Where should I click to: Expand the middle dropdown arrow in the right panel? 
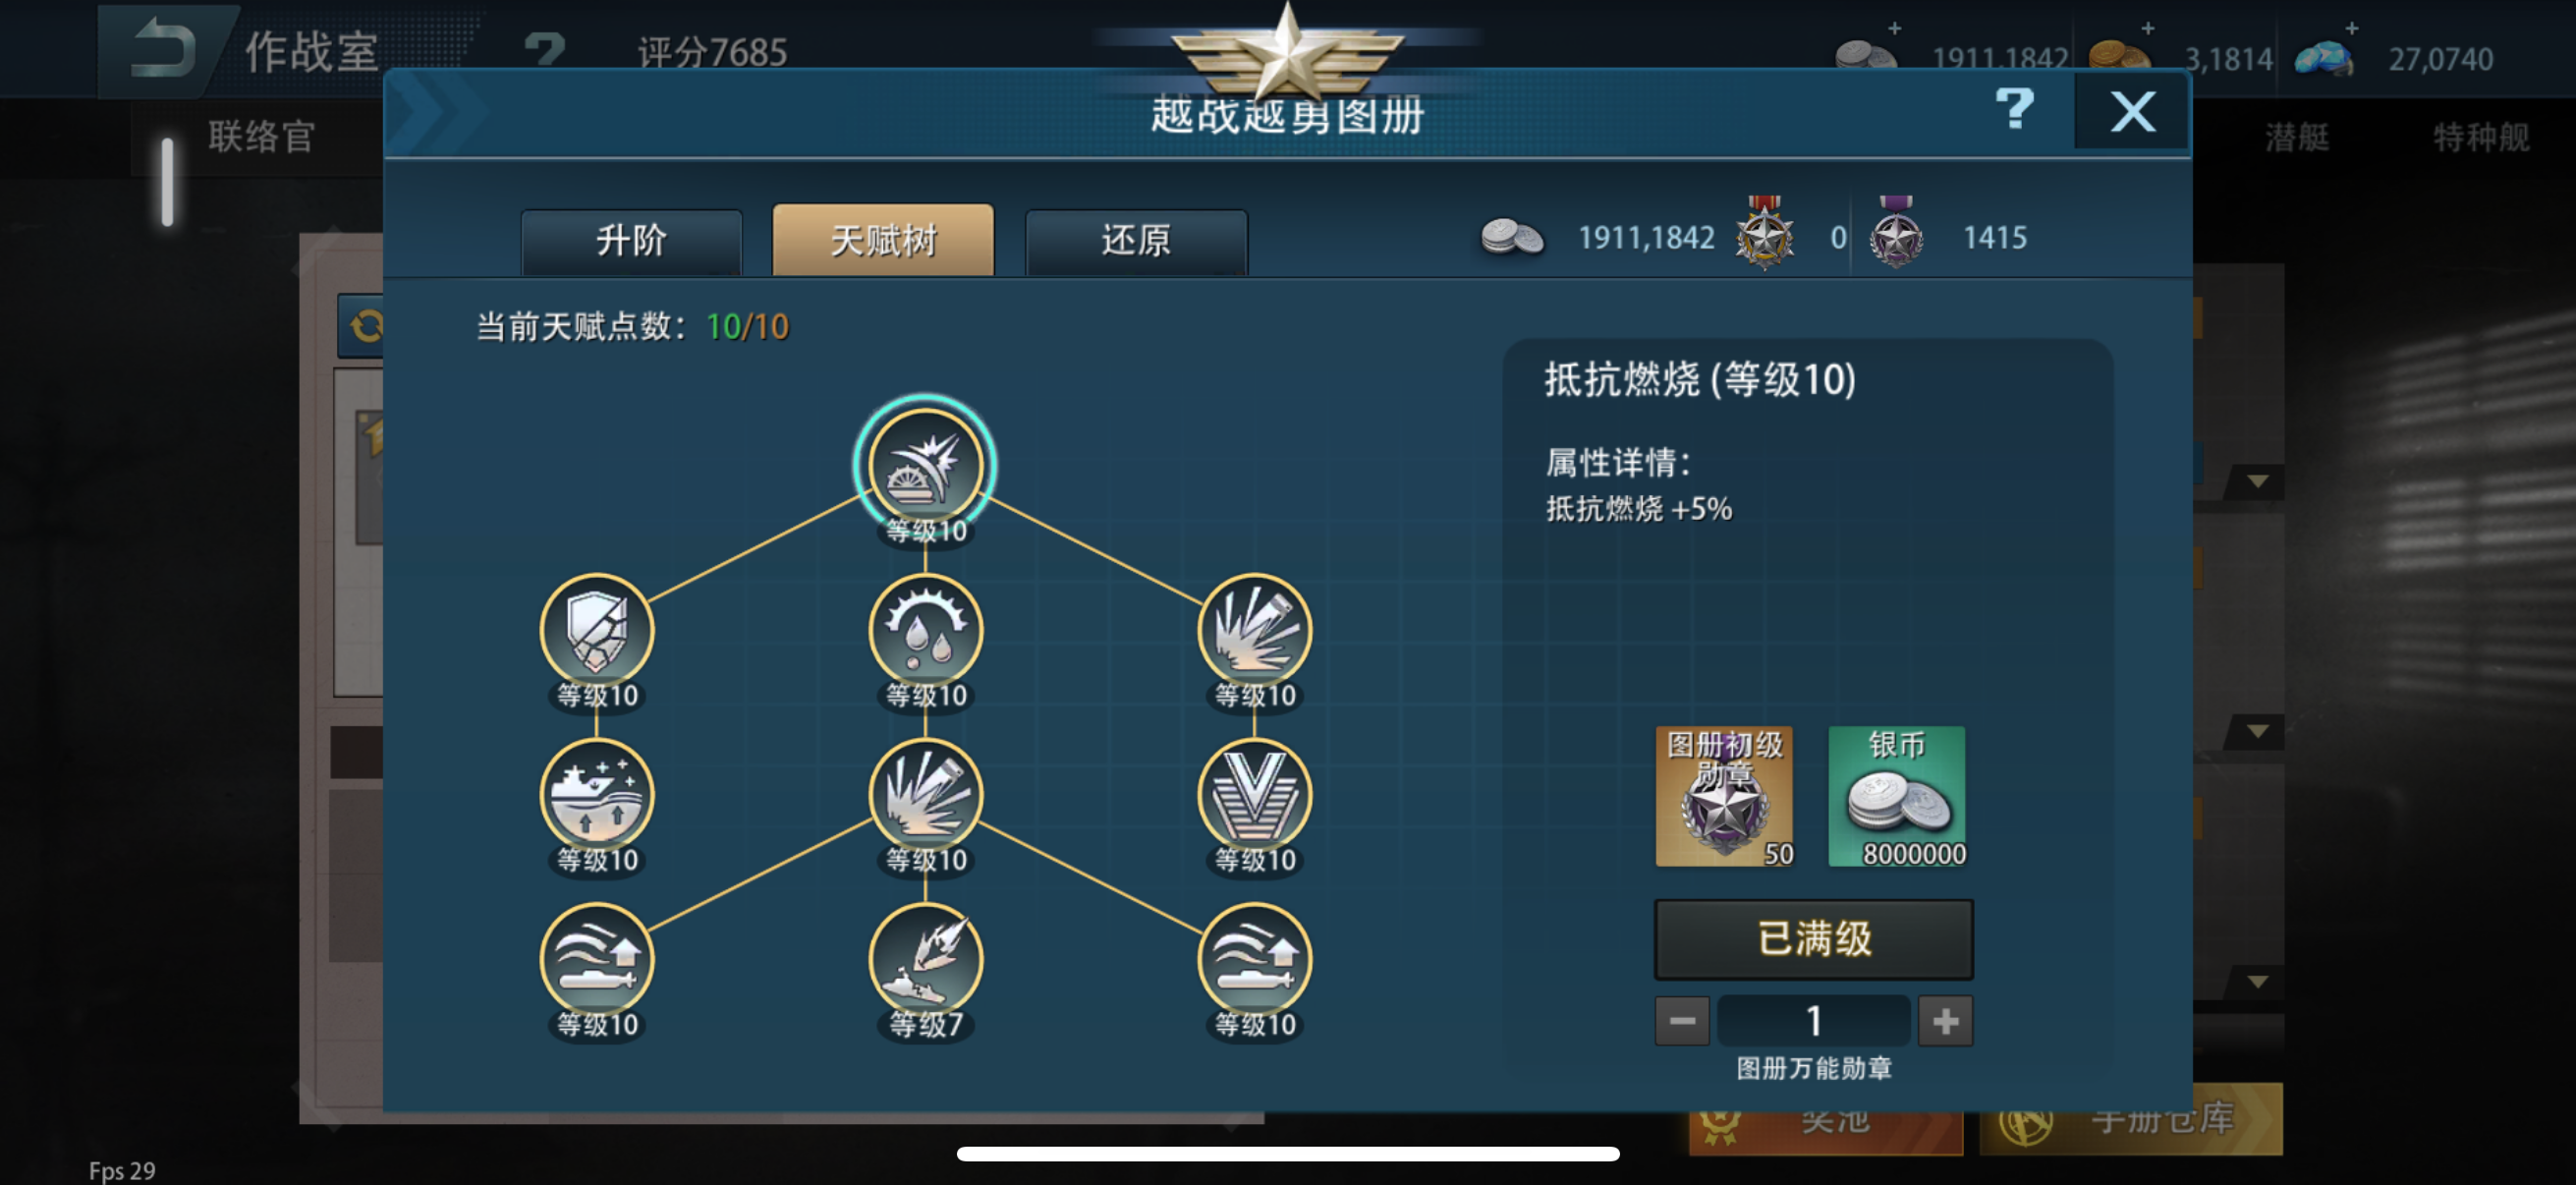(2257, 732)
